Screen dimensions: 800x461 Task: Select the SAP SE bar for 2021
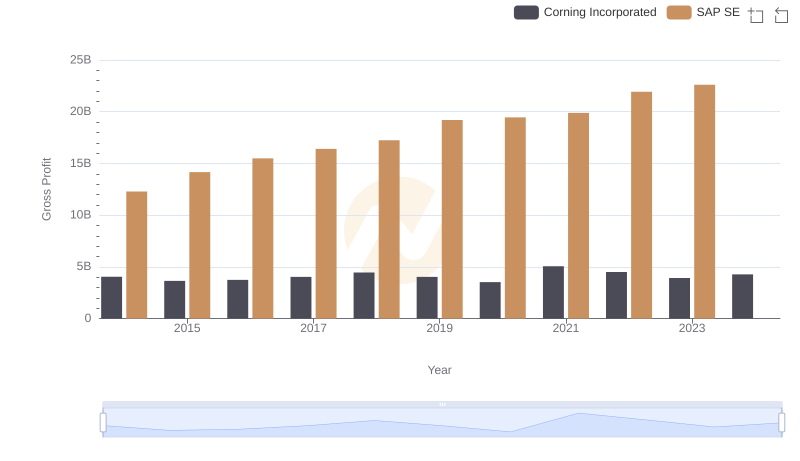579,216
